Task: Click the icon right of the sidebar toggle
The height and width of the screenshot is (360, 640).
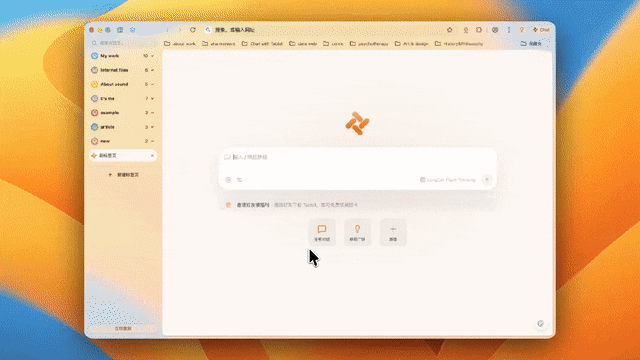Action: pyautogui.click(x=133, y=30)
